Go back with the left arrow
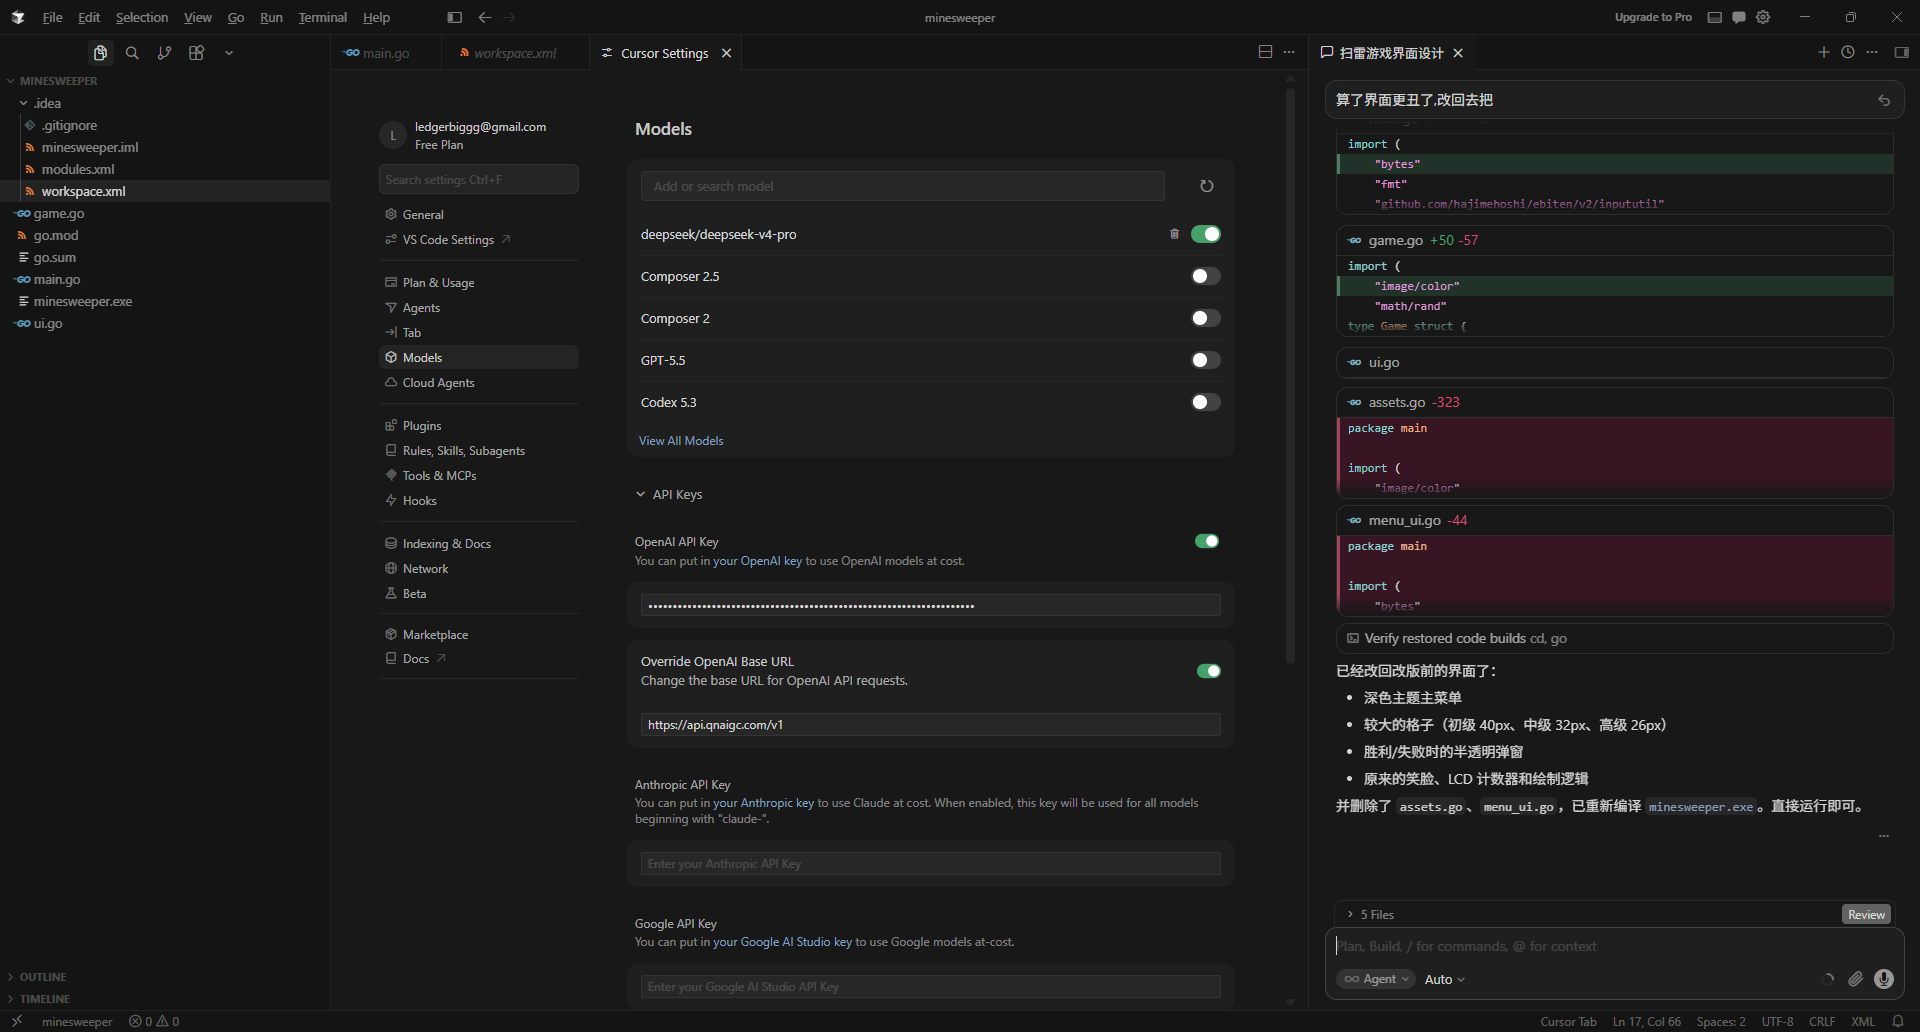Screen dimensions: 1920x1032 [x=485, y=17]
